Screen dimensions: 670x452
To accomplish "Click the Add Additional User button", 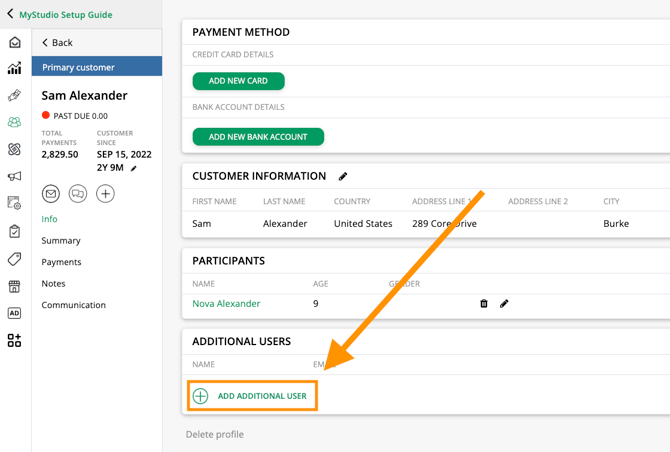I will (x=253, y=396).
